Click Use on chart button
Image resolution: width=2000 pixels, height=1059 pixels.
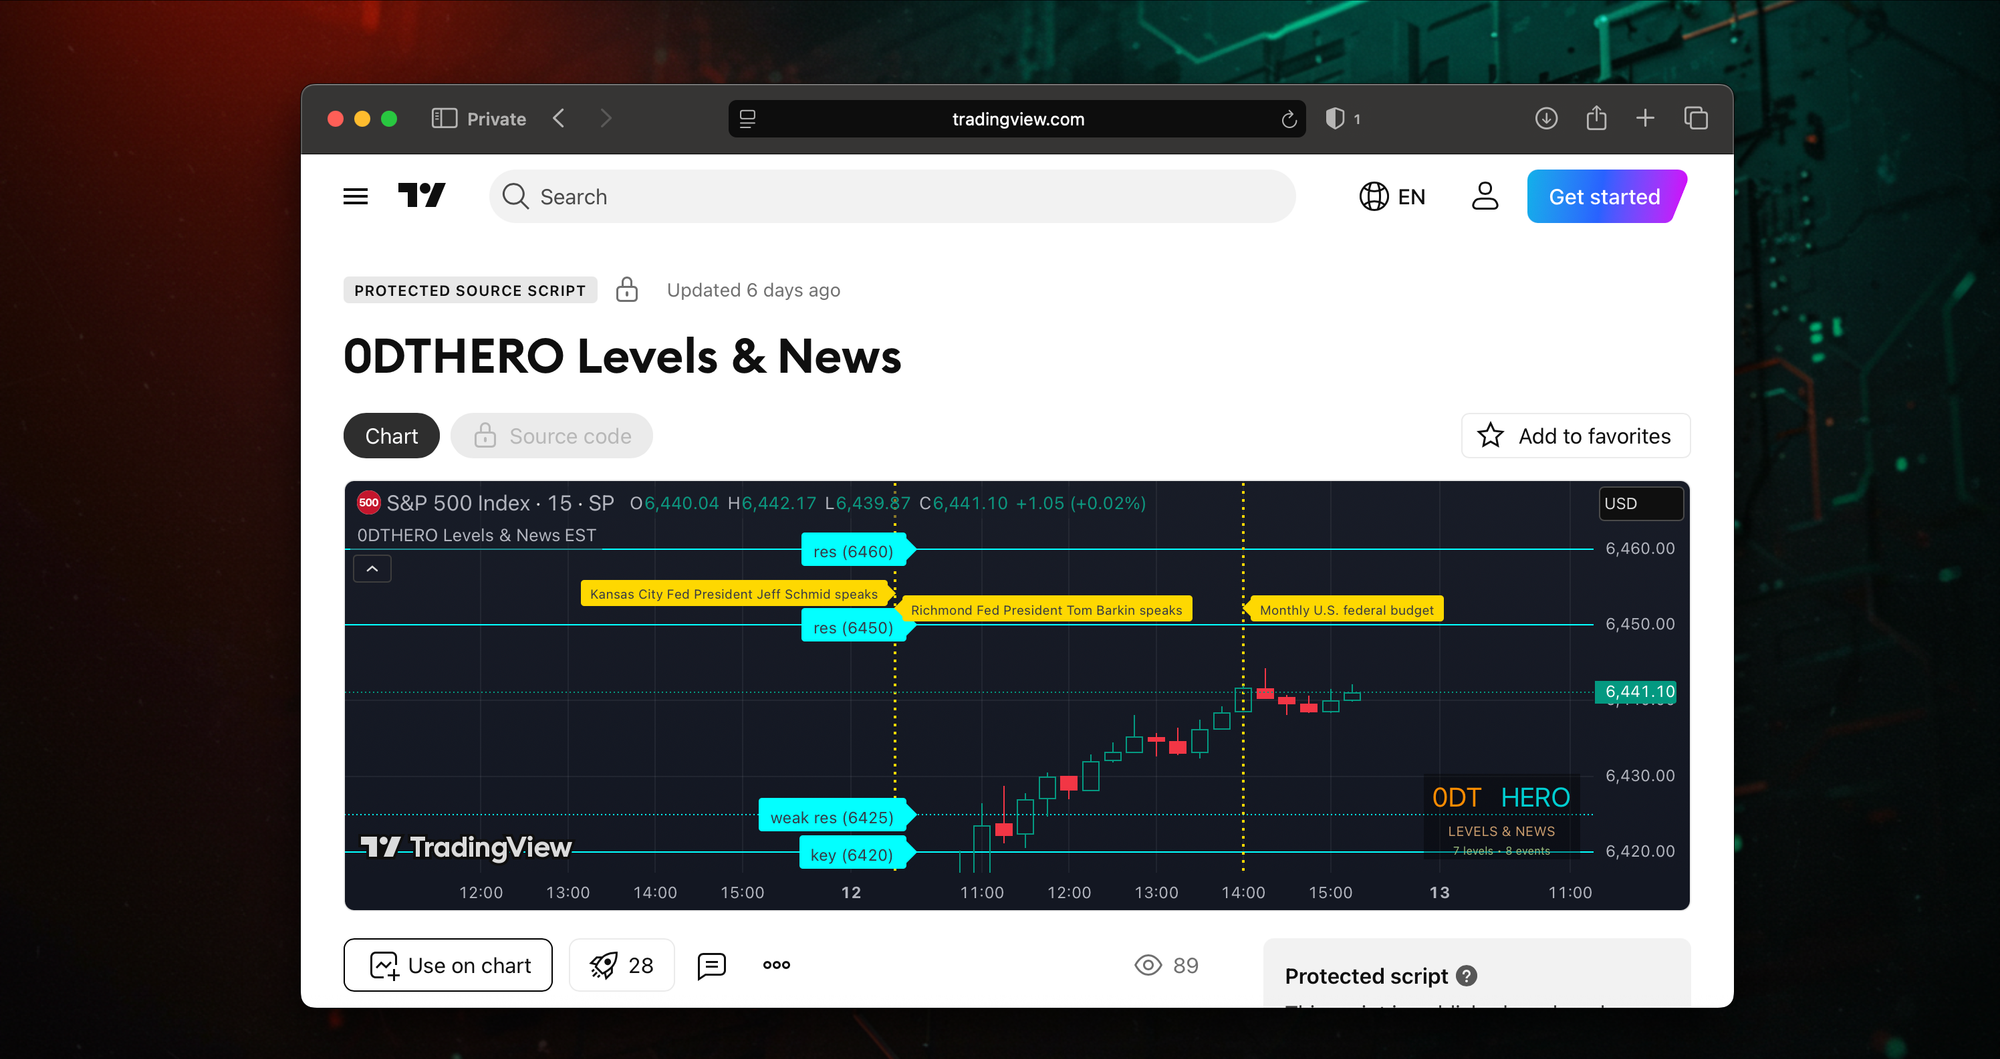point(448,965)
